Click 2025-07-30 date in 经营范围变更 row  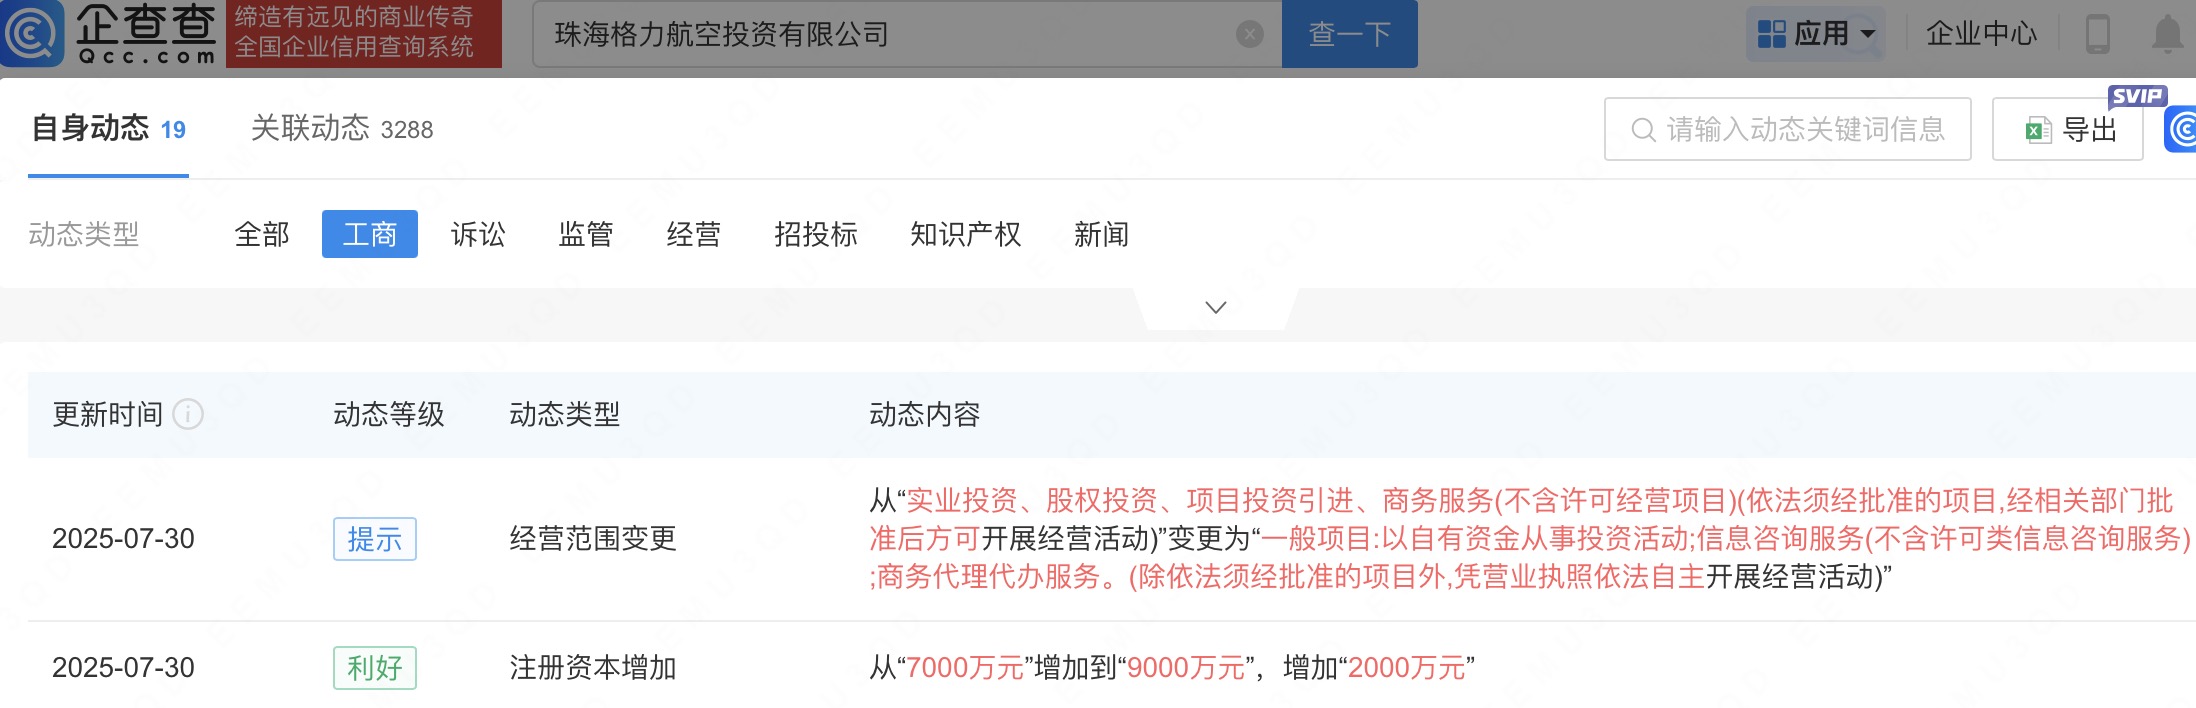[123, 539]
